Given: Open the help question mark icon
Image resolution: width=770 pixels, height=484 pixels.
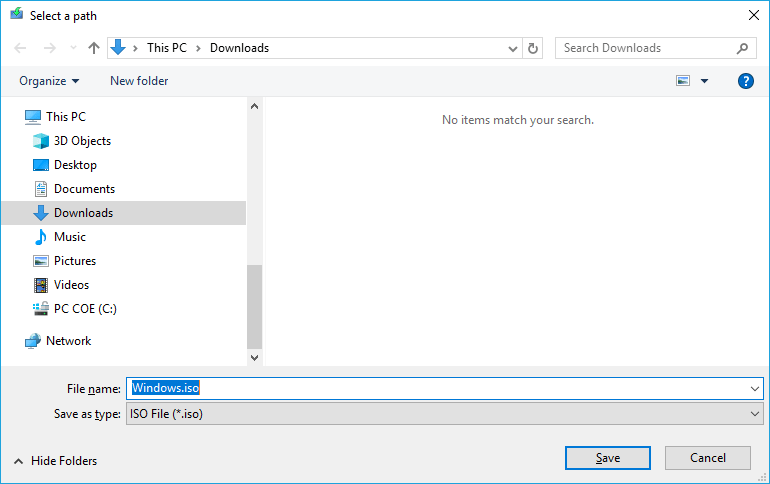Looking at the screenshot, I should tap(745, 81).
